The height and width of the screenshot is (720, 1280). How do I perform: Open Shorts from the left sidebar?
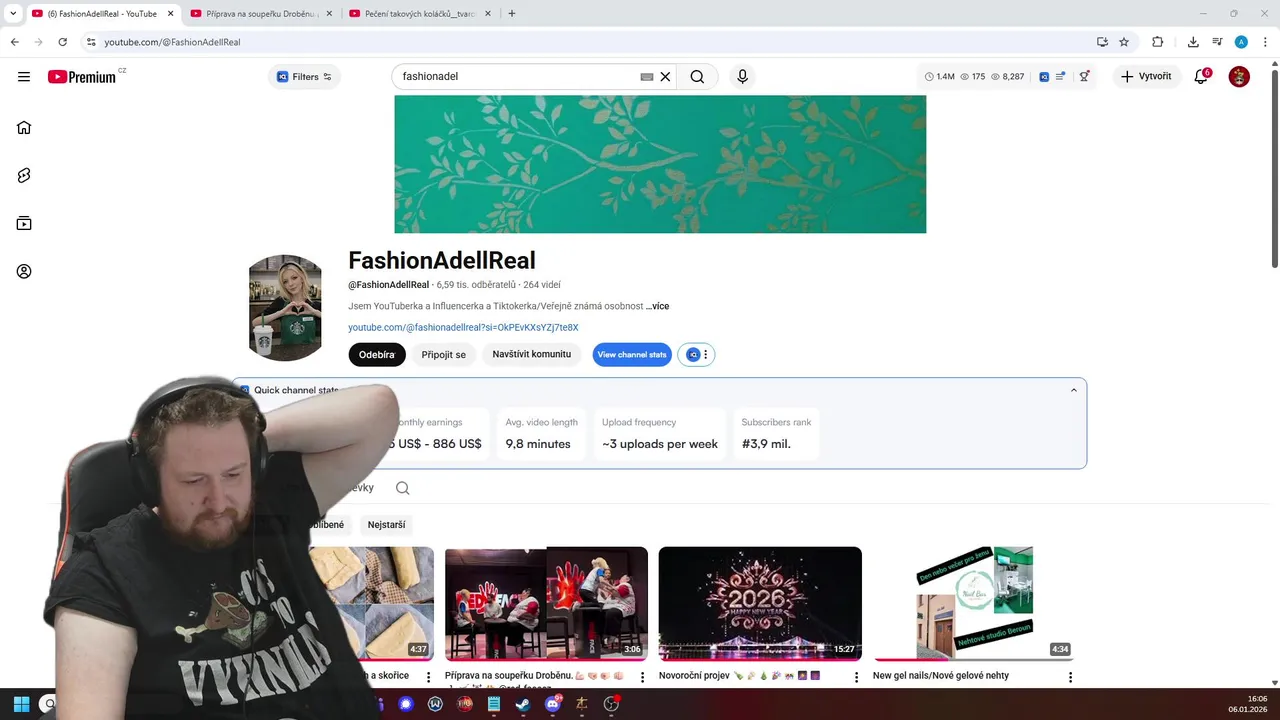click(x=24, y=175)
